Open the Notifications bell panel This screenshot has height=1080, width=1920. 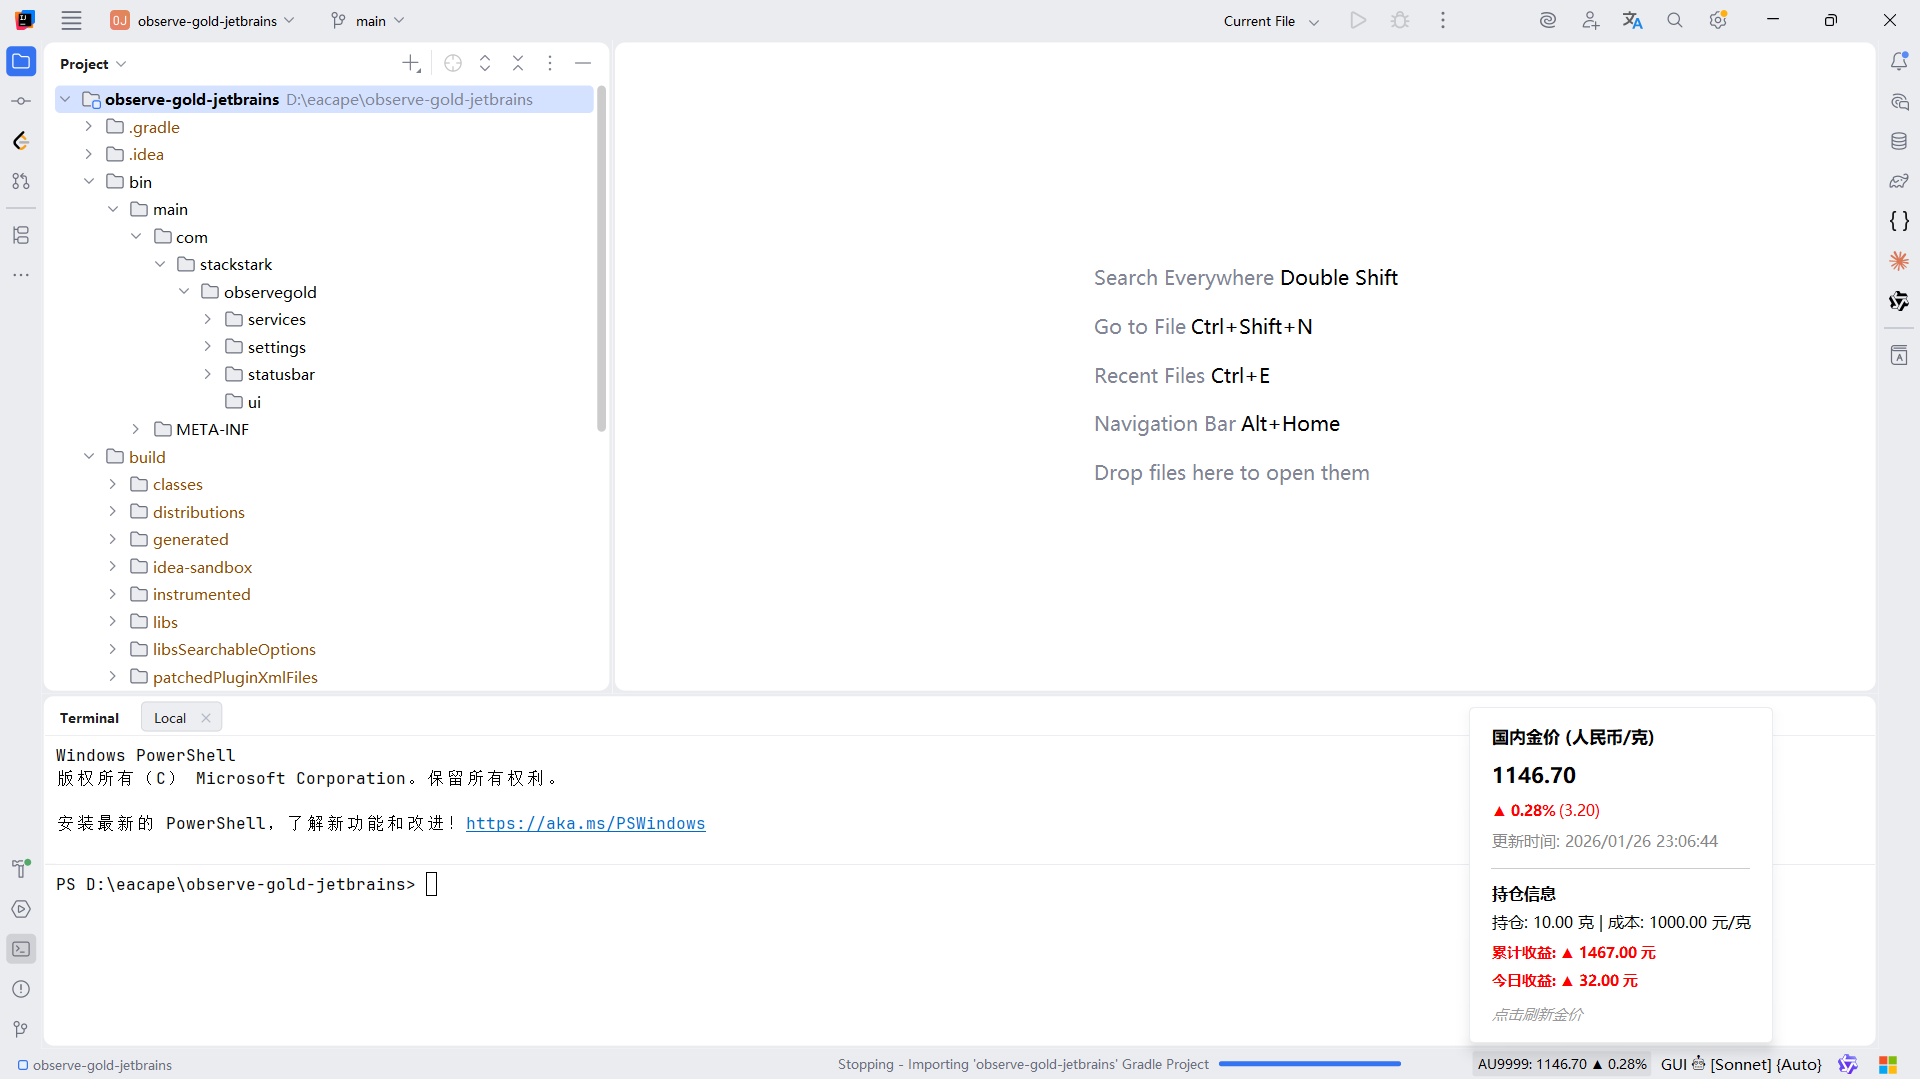[1899, 61]
